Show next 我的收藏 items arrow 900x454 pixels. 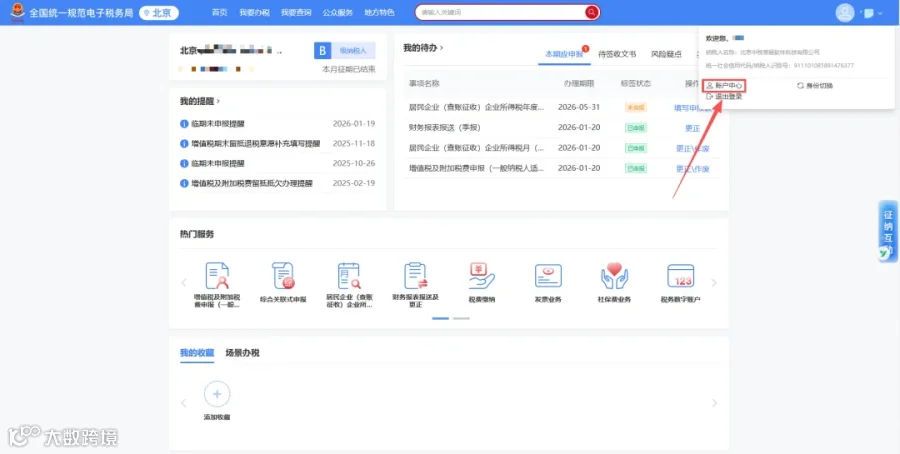pyautogui.click(x=714, y=403)
